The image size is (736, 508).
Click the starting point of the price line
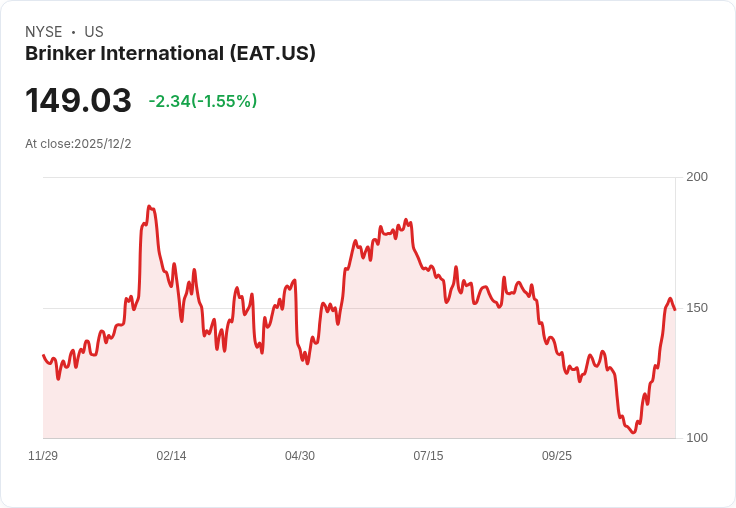pos(44,355)
